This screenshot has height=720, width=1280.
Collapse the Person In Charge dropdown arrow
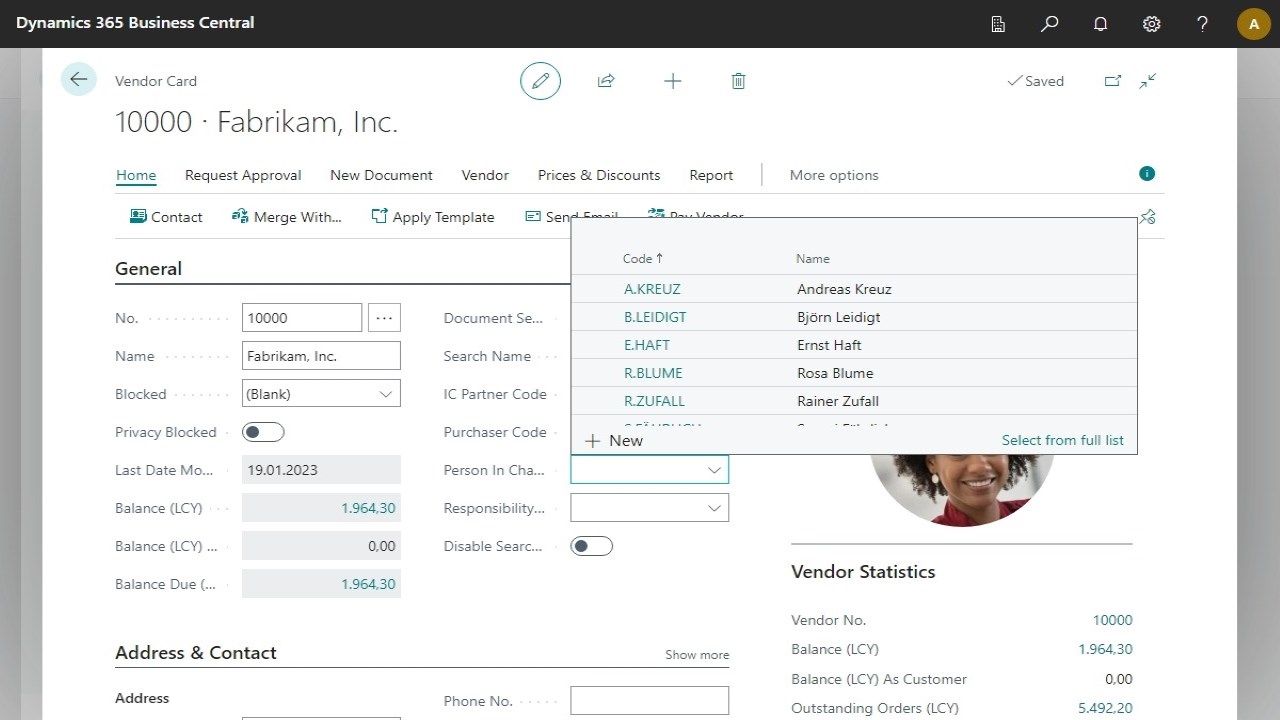714,469
